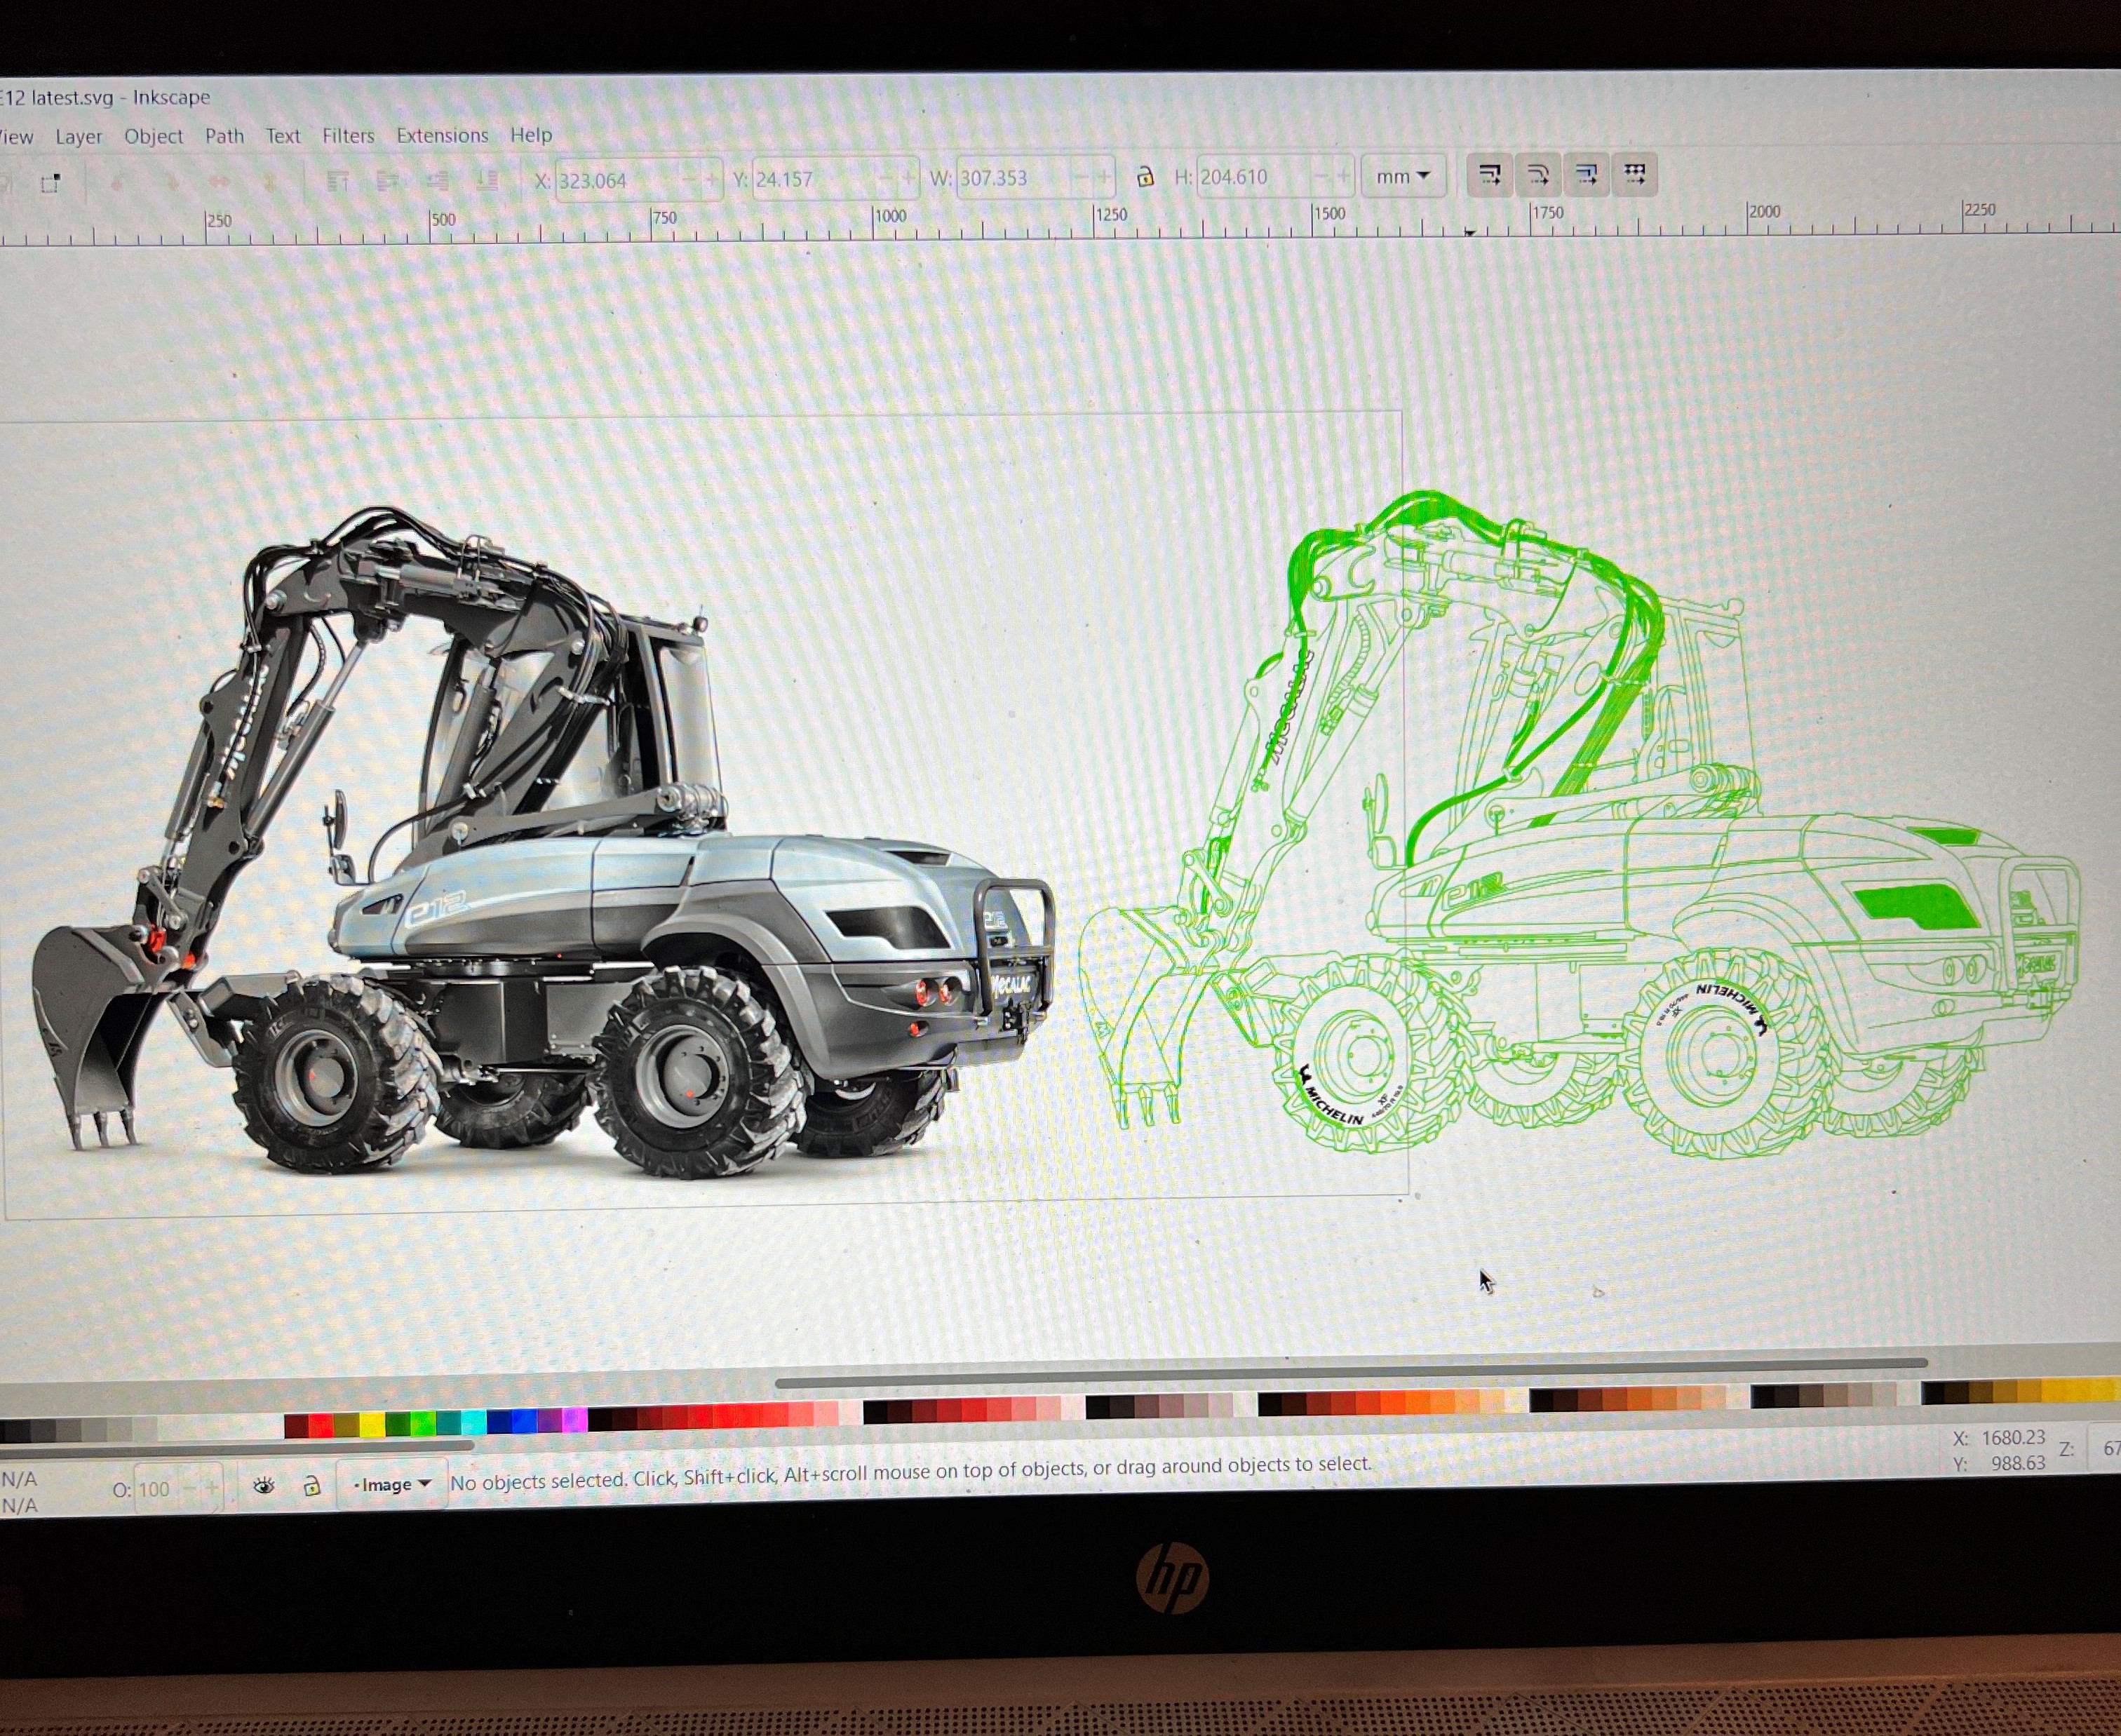Screen dimensions: 2121x1736
Task: Click the Z zoom field at bottom right
Action: (x=2105, y=1447)
